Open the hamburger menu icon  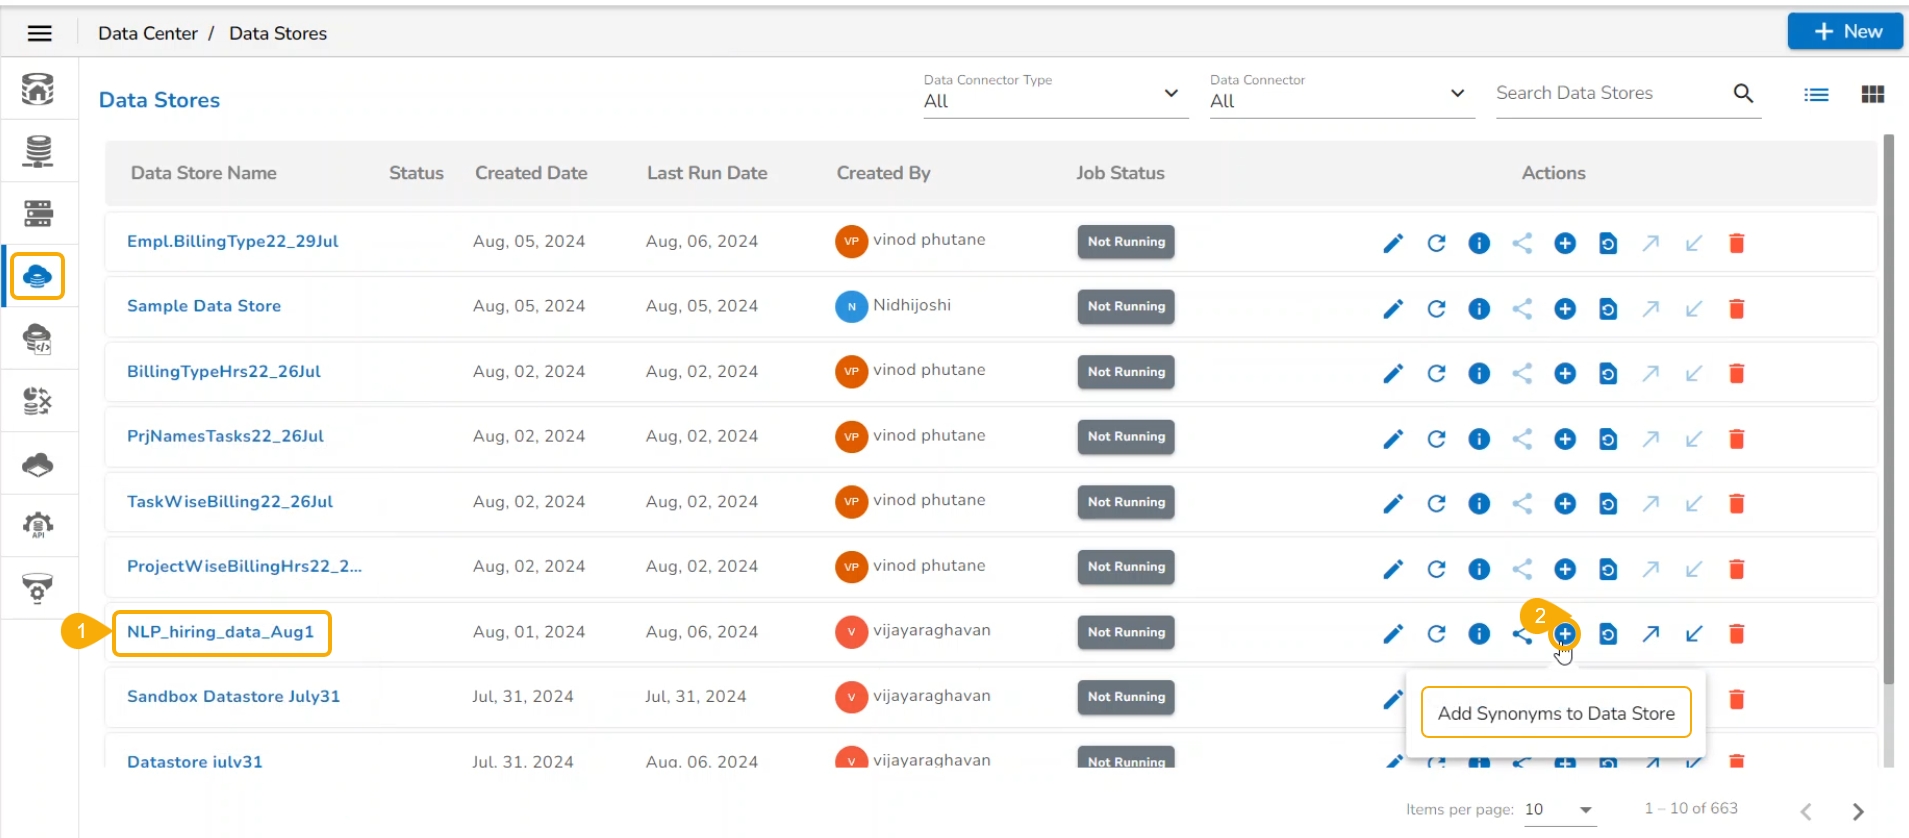(40, 33)
